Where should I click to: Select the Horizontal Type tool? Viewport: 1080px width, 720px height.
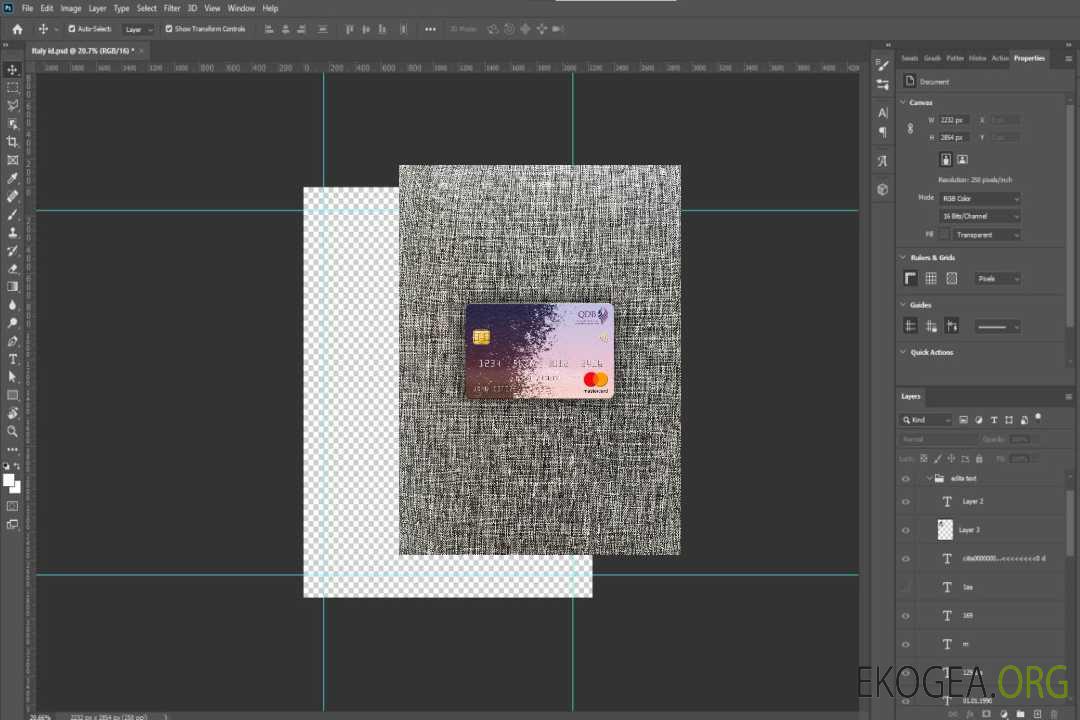13,359
